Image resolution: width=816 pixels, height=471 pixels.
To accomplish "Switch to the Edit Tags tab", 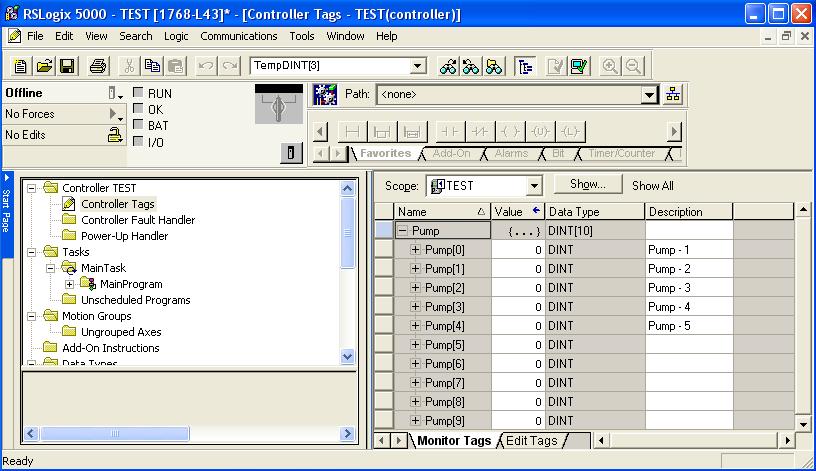I will tap(531, 441).
